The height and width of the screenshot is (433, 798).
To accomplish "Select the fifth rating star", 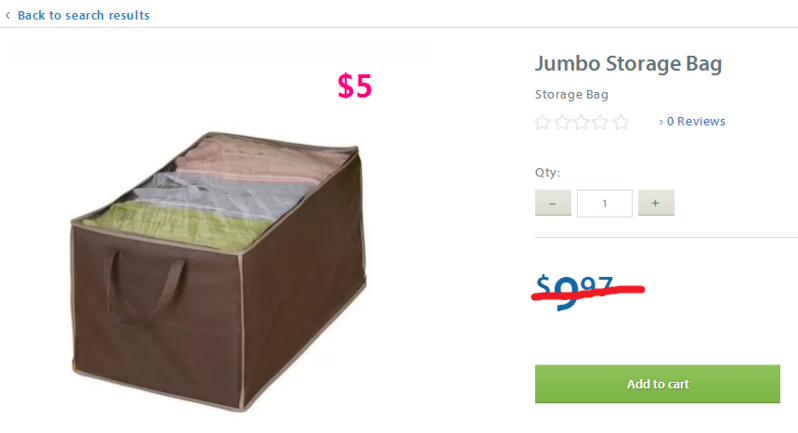I will point(620,122).
